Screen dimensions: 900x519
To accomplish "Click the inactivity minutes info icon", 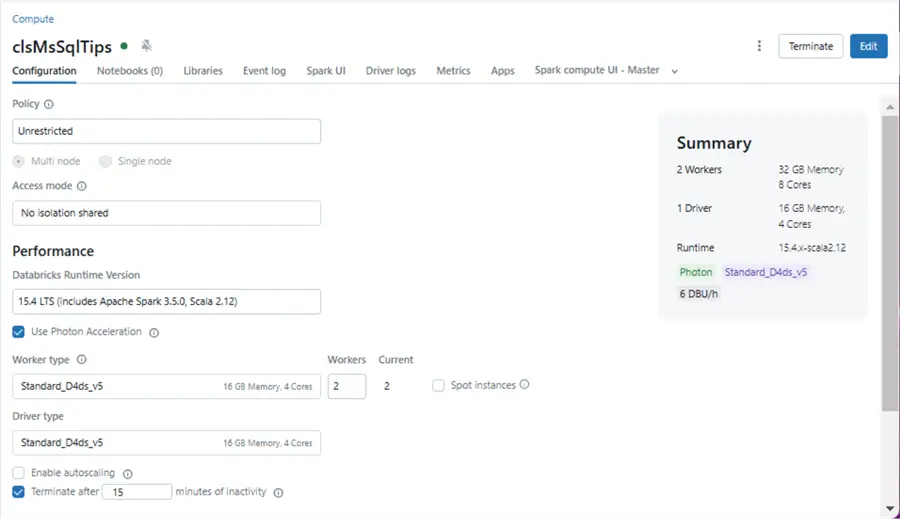I will click(x=278, y=493).
